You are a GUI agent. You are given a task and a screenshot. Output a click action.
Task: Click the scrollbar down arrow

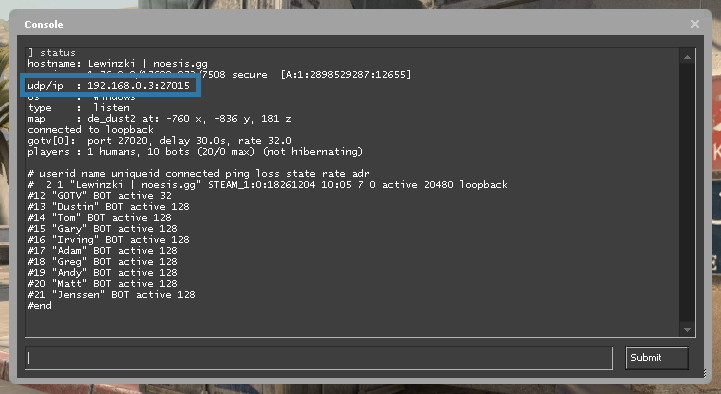point(687,330)
